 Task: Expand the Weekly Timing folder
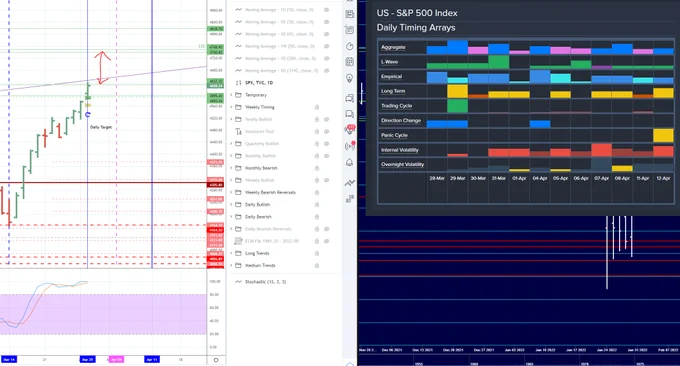pyautogui.click(x=231, y=107)
